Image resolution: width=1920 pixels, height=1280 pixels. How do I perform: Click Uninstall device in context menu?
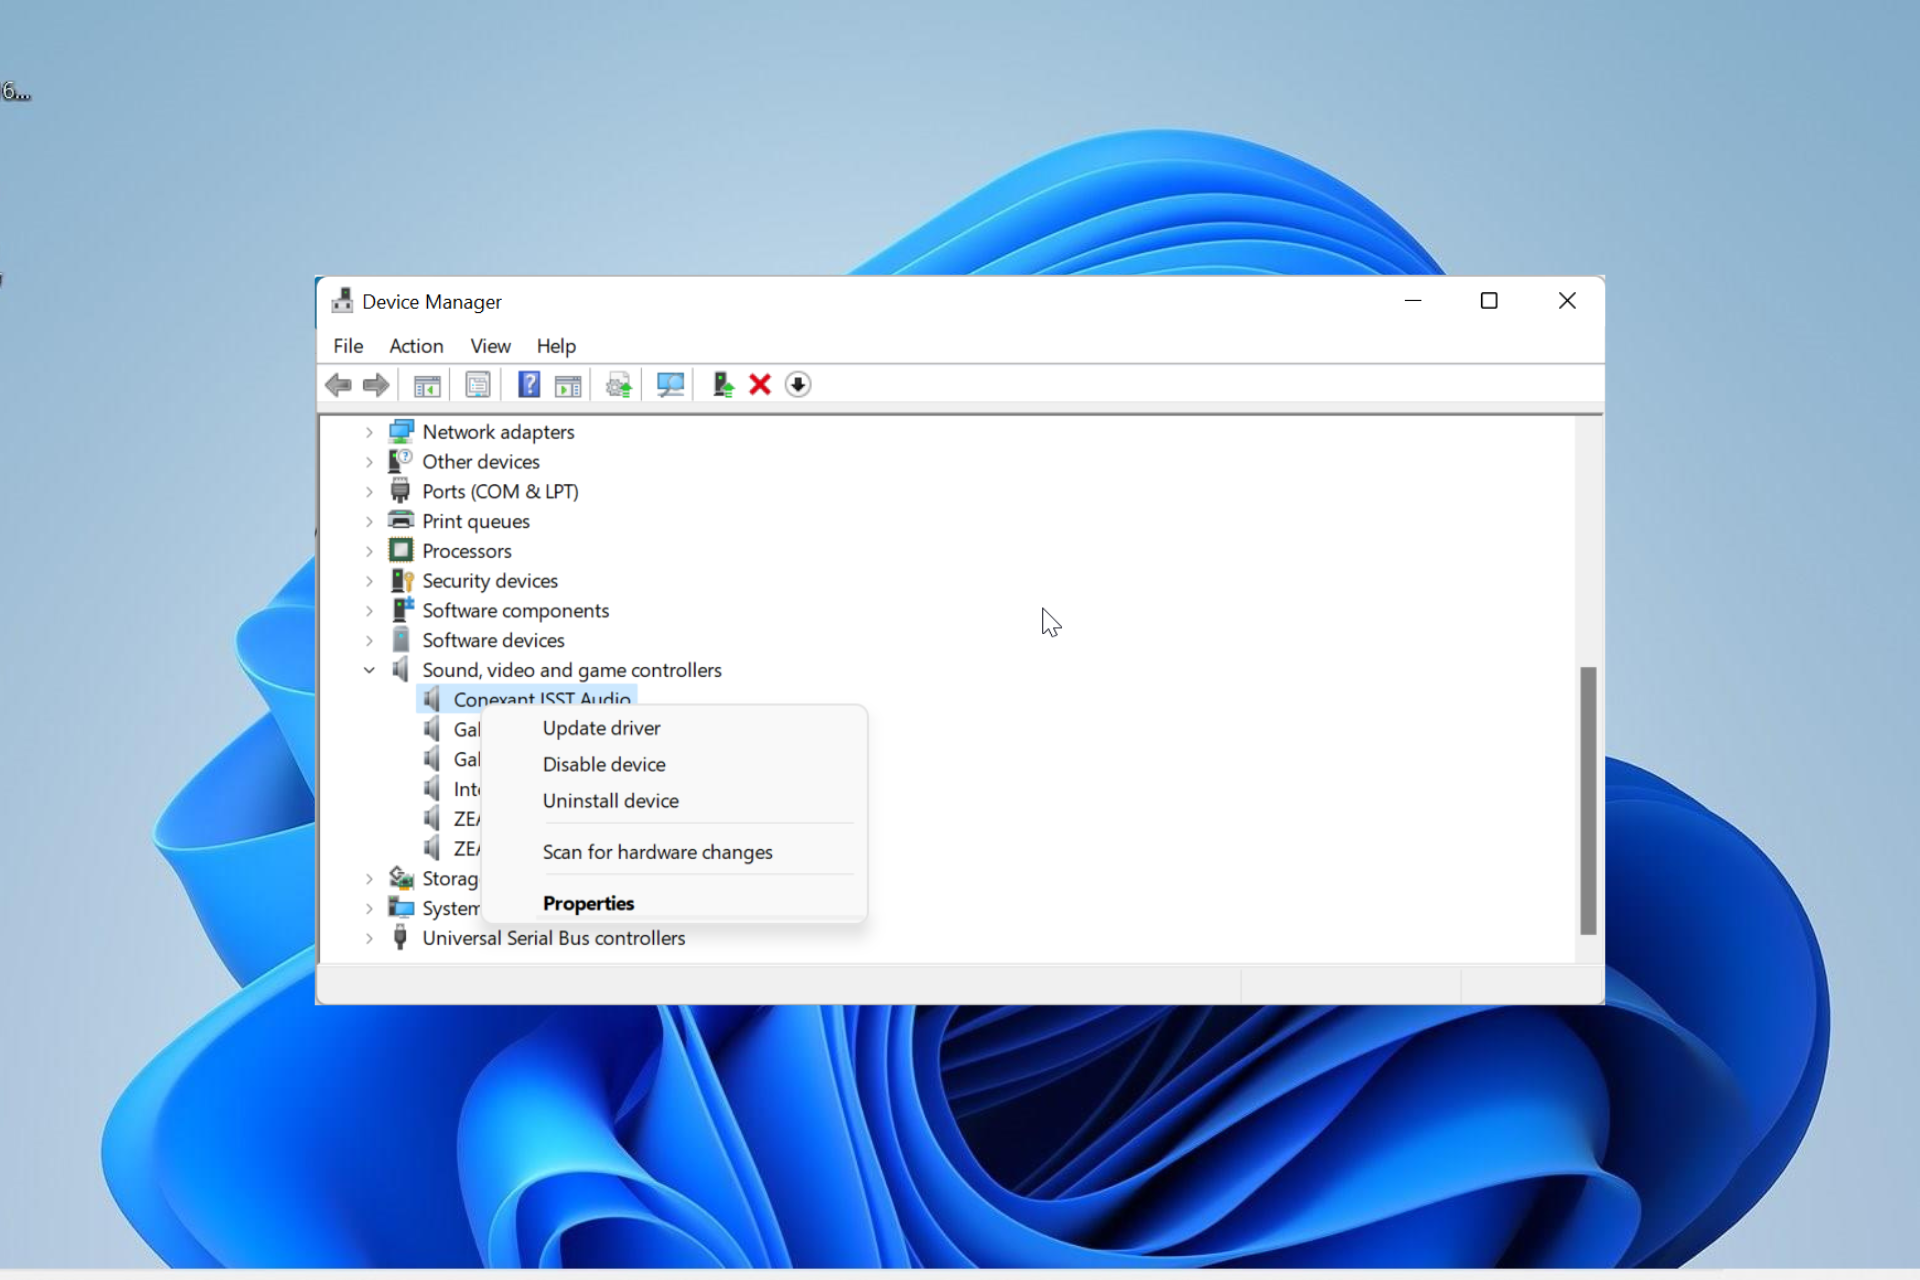610,800
